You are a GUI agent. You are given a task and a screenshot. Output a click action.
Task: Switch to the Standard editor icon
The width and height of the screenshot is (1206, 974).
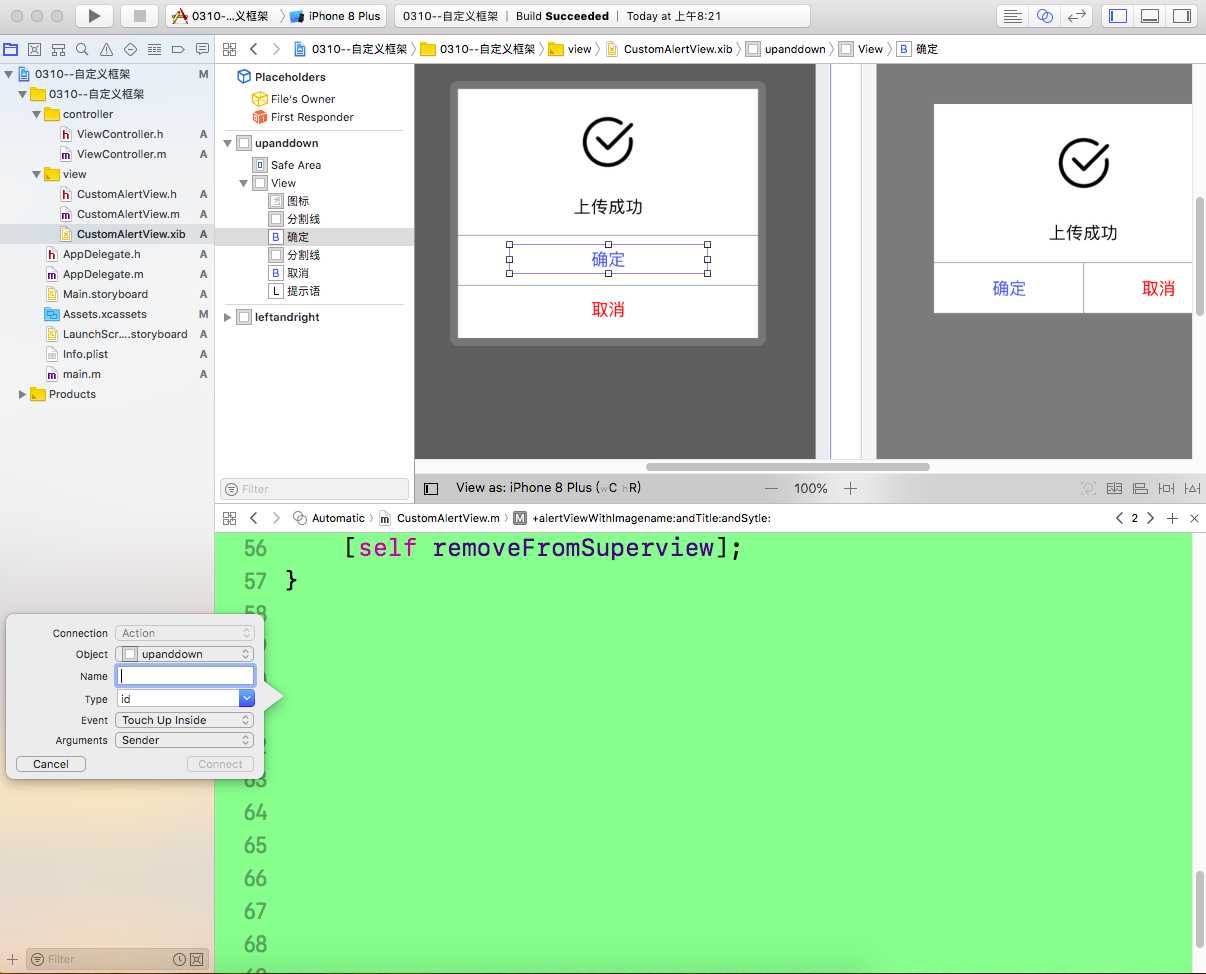[x=1013, y=16]
